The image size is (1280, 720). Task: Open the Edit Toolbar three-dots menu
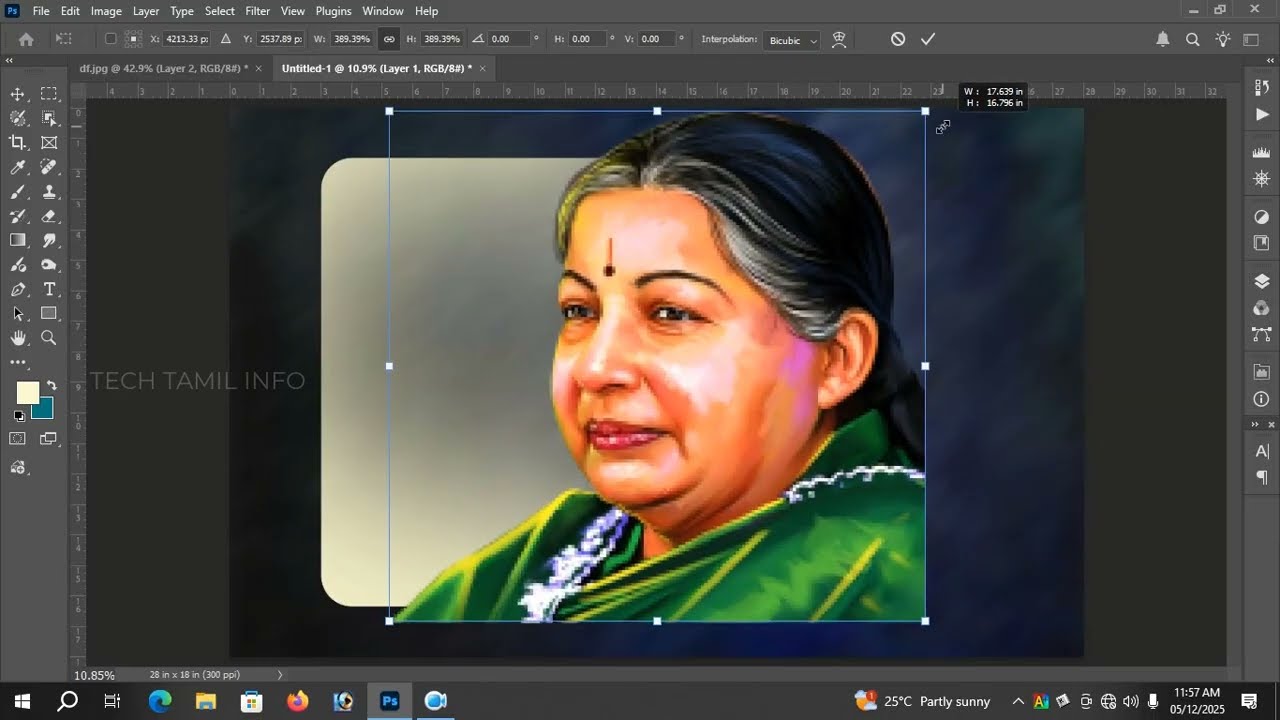tap(18, 363)
